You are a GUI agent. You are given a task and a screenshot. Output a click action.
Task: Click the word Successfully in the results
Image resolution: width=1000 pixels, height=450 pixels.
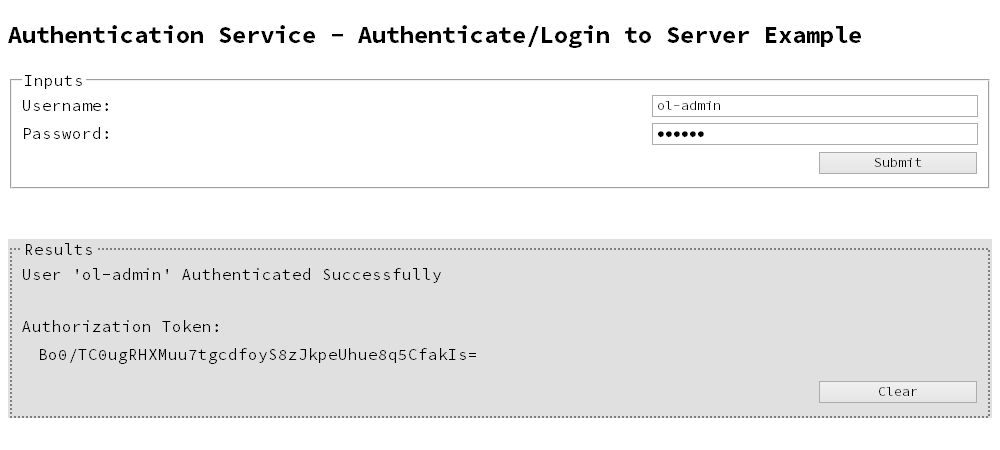point(382,275)
